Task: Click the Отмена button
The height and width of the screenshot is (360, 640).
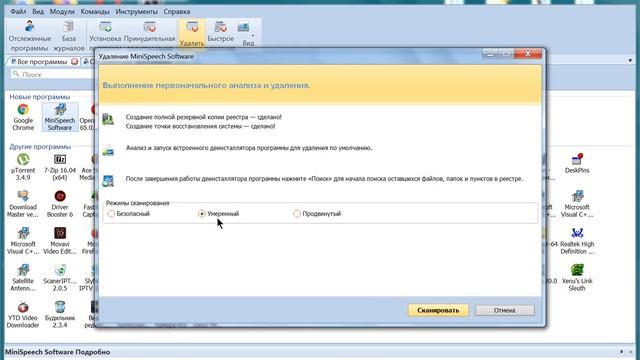Action: point(504,310)
